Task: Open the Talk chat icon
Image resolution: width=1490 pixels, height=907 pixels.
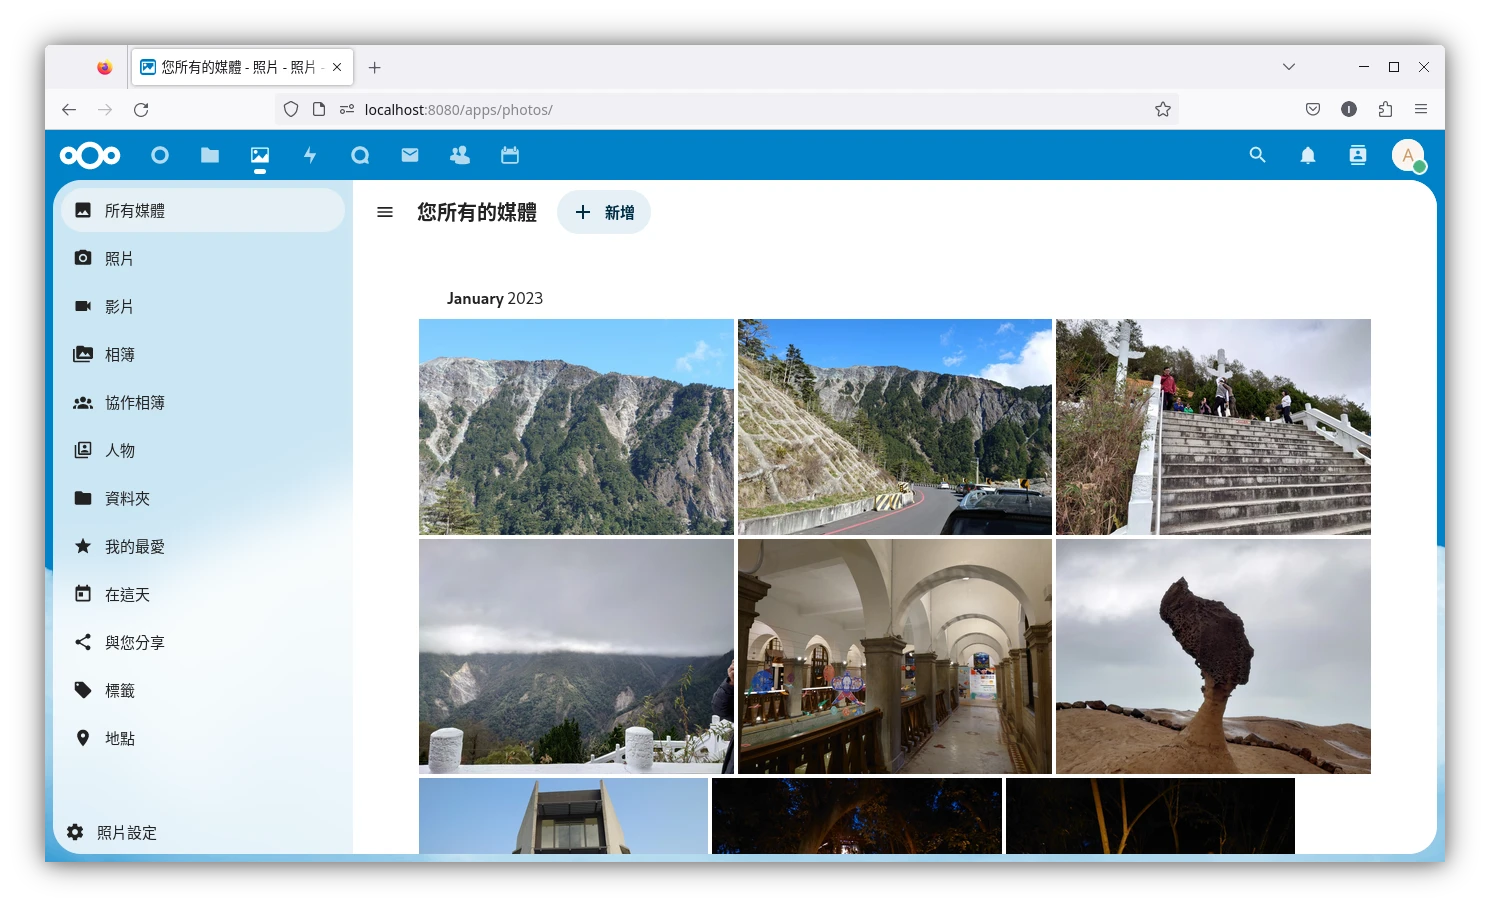Action: click(360, 155)
